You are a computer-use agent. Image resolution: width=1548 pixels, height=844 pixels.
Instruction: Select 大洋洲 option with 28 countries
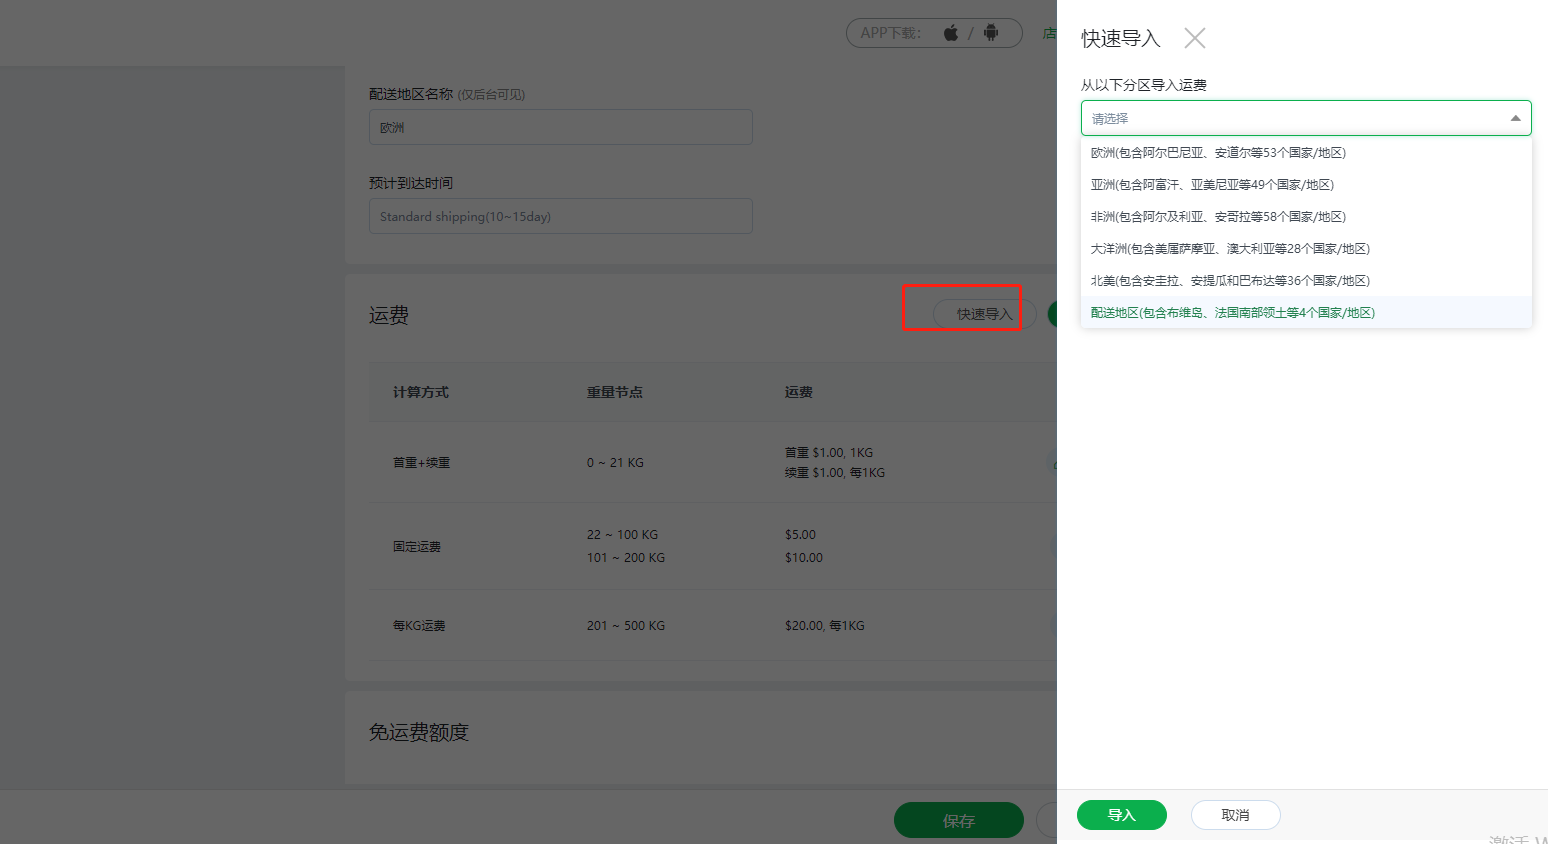(x=1230, y=249)
